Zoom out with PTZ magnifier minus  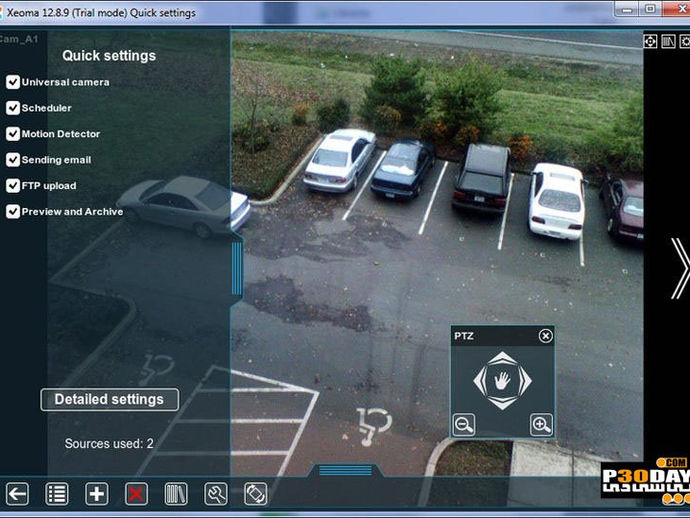[464, 424]
